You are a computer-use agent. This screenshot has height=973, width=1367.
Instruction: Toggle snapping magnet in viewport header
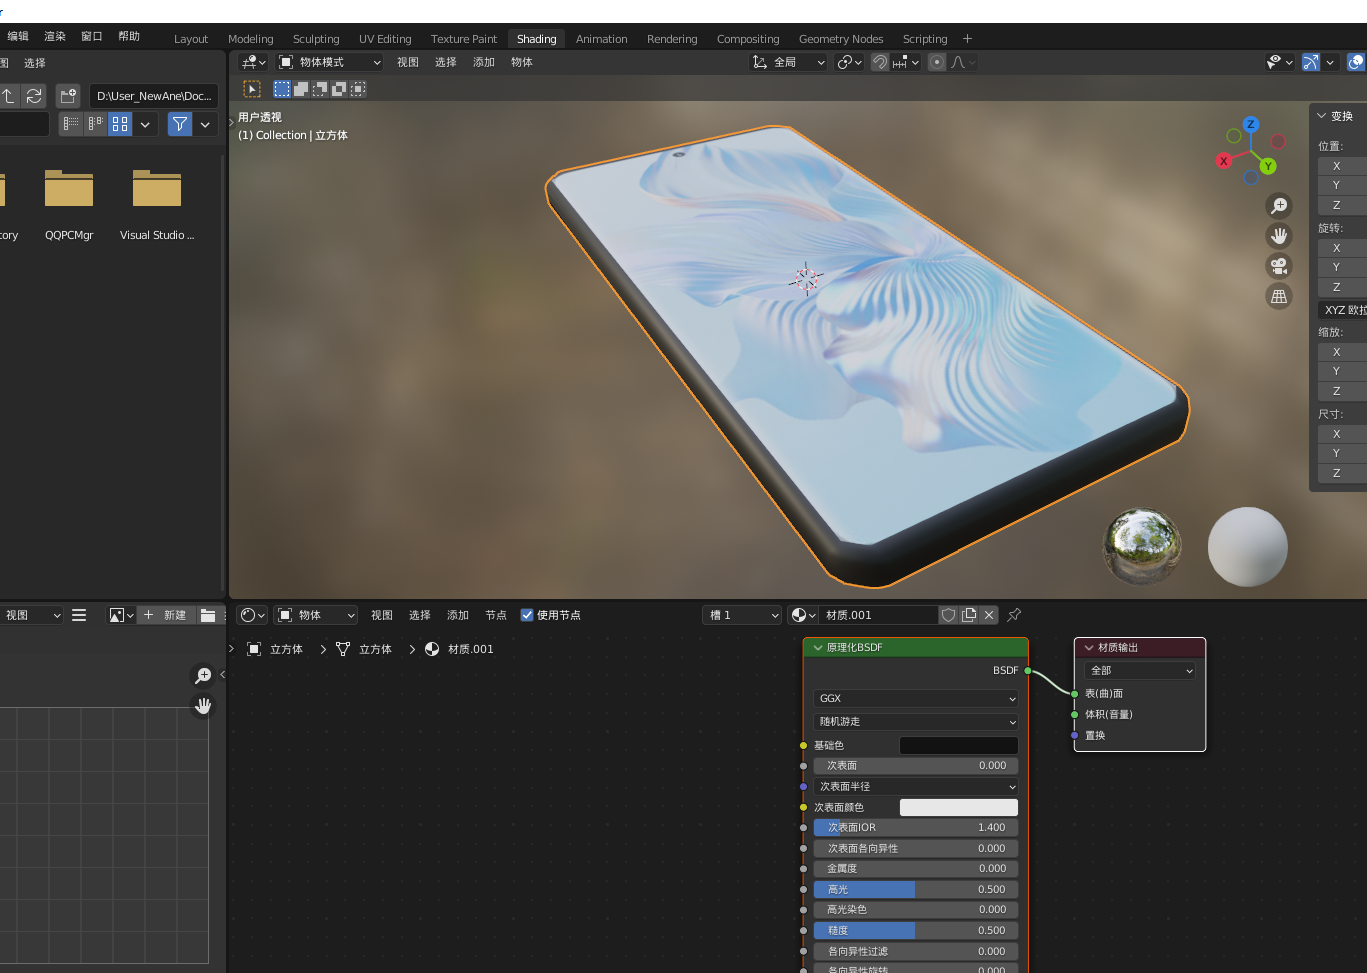point(880,62)
